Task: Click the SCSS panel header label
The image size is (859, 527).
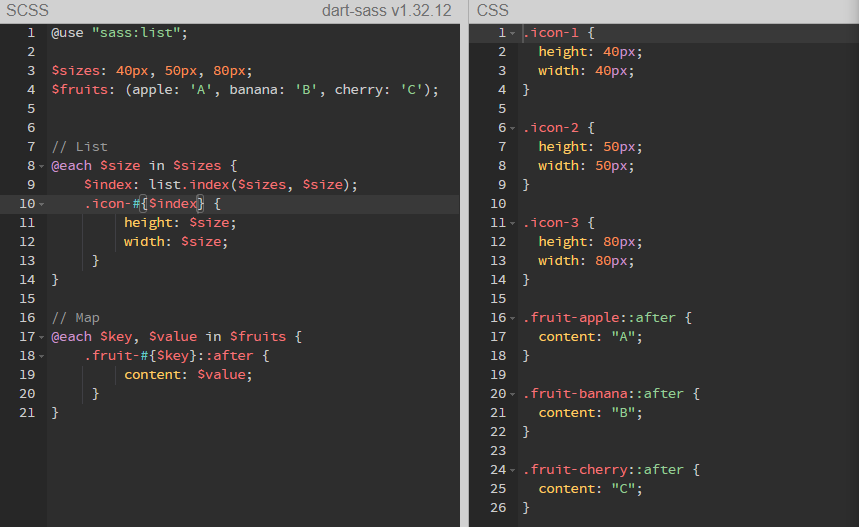Action: [x=27, y=10]
